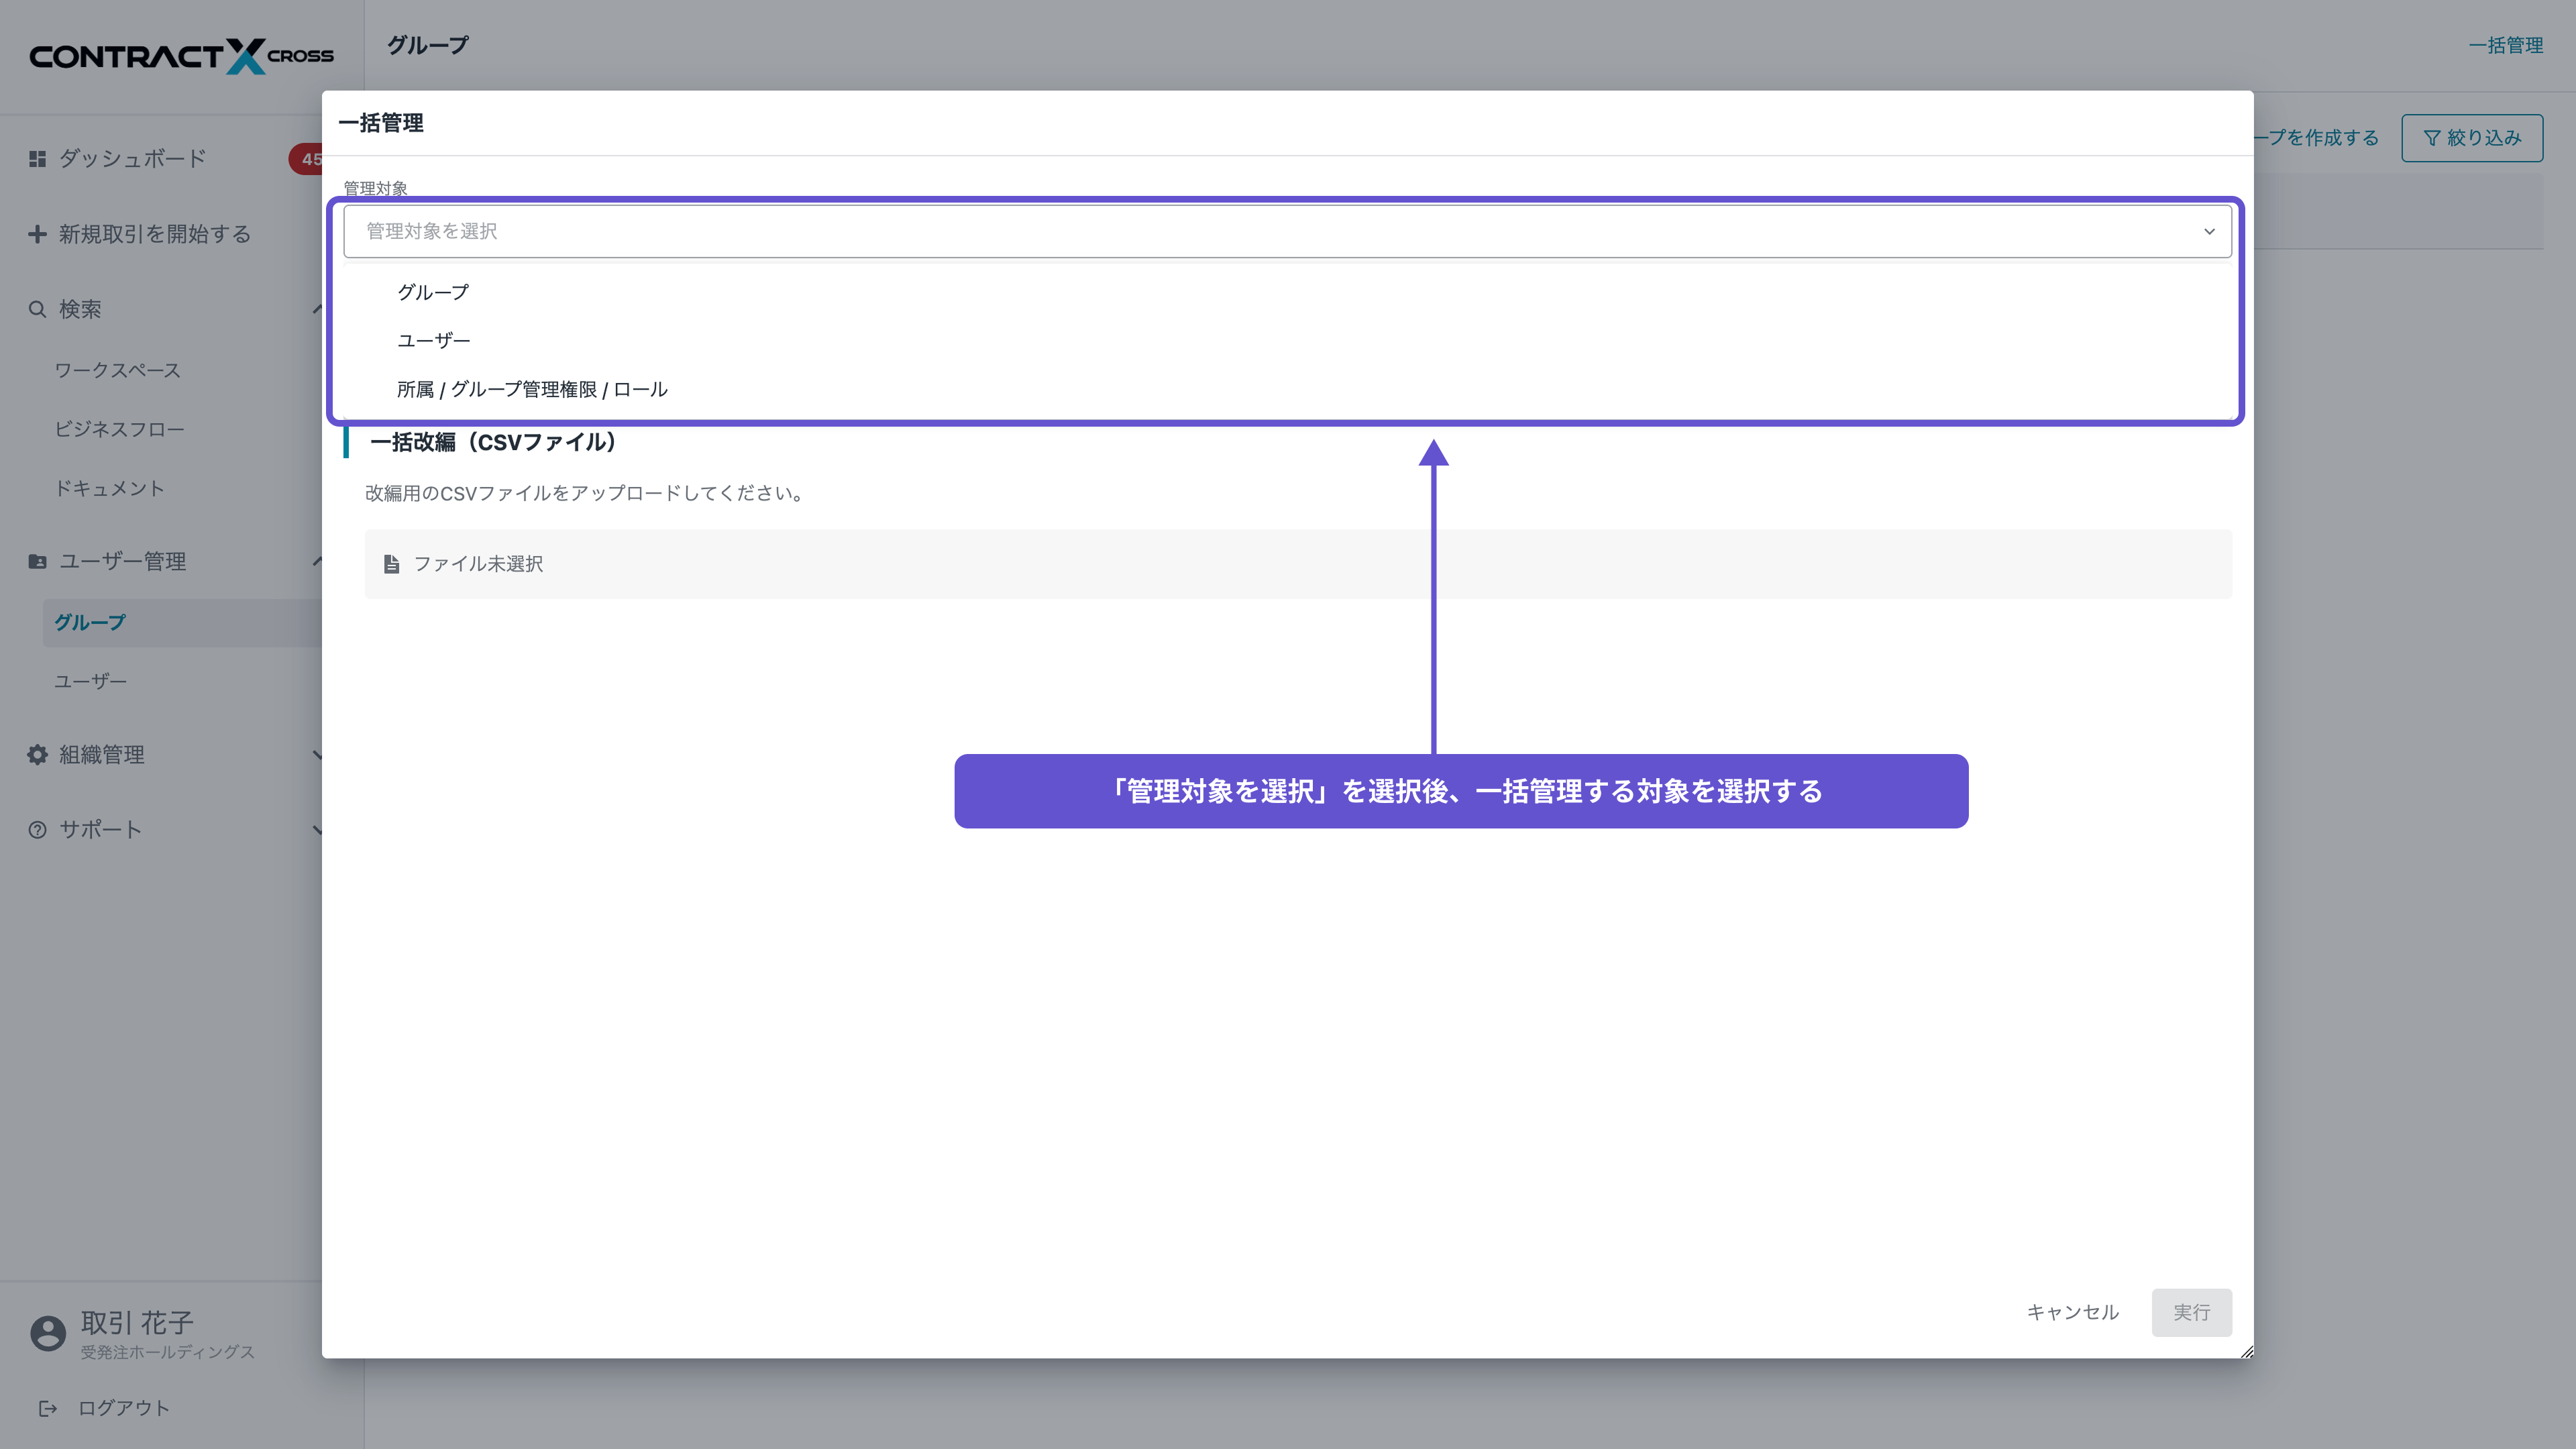Click 取引 花子 profile avatar
This screenshot has width=2576, height=1449.
coord(47,1332)
